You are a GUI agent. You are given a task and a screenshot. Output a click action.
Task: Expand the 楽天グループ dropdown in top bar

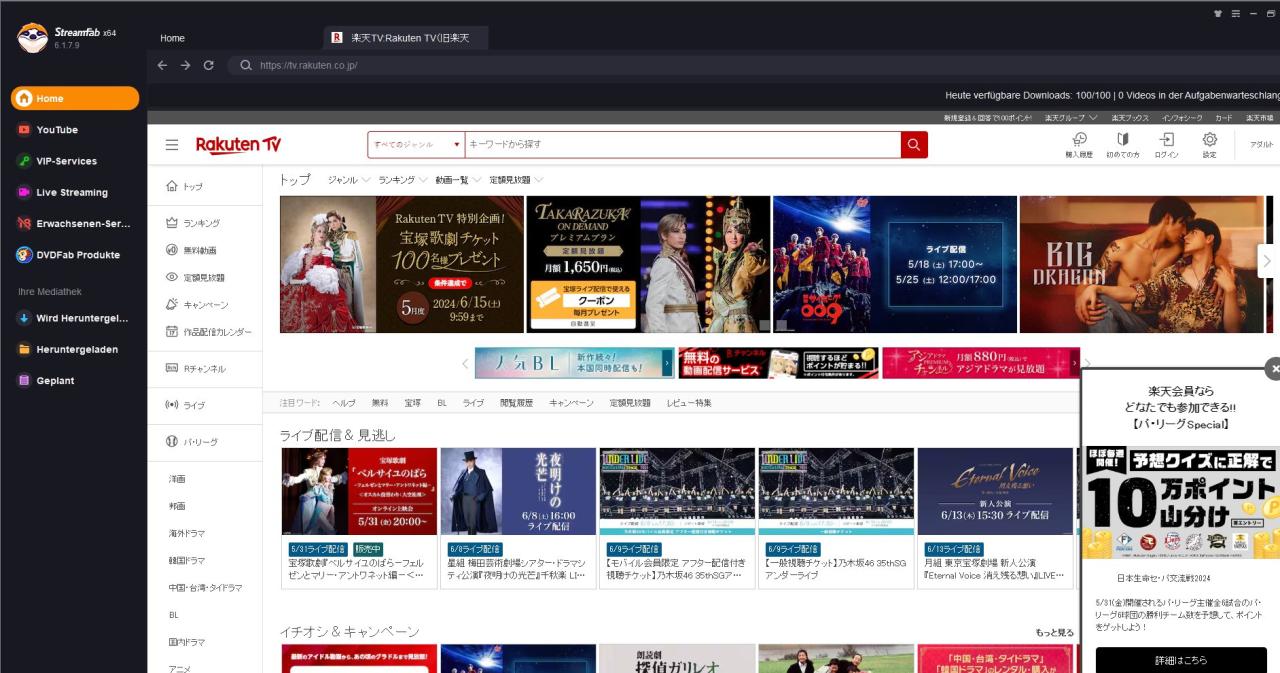click(1071, 118)
